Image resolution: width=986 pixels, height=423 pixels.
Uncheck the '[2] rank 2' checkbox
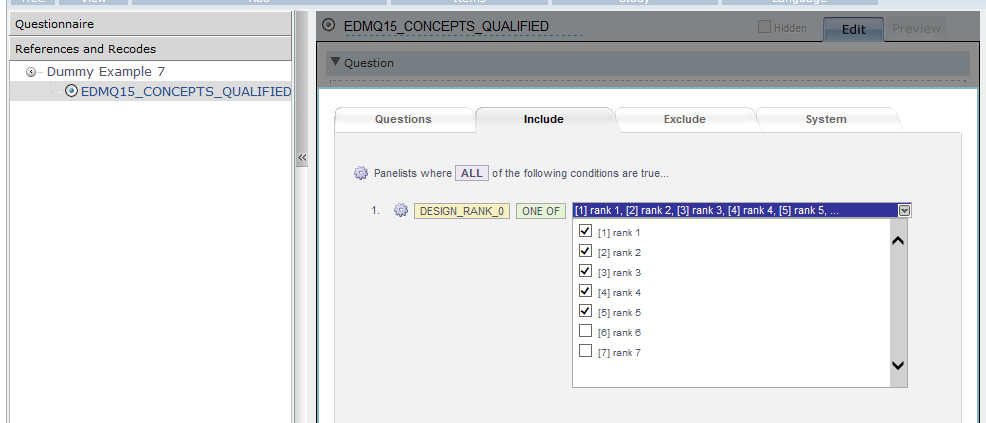point(585,251)
